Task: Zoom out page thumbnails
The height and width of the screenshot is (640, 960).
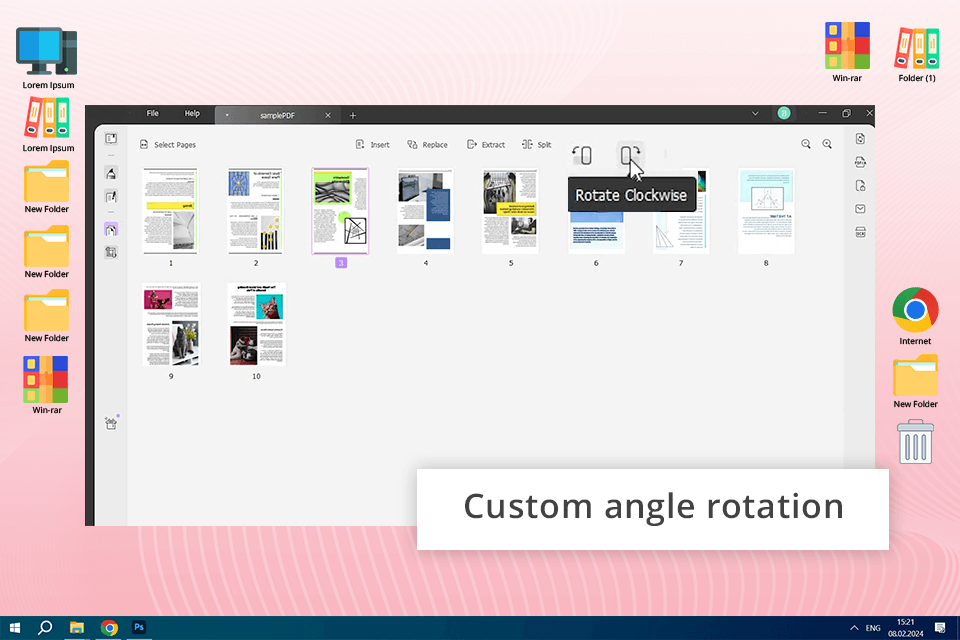Action: pyautogui.click(x=806, y=144)
